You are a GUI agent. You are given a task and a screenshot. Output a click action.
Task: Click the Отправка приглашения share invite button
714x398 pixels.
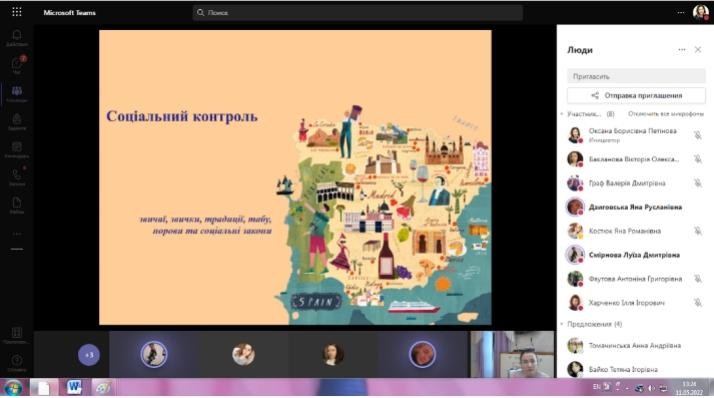tap(636, 95)
